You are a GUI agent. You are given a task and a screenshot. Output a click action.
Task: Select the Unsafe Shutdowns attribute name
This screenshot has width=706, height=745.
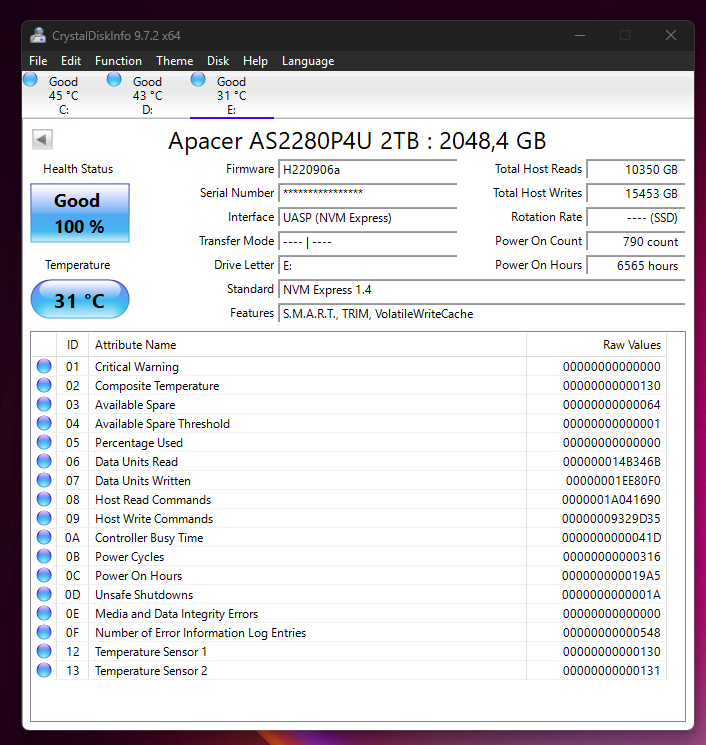coord(144,595)
